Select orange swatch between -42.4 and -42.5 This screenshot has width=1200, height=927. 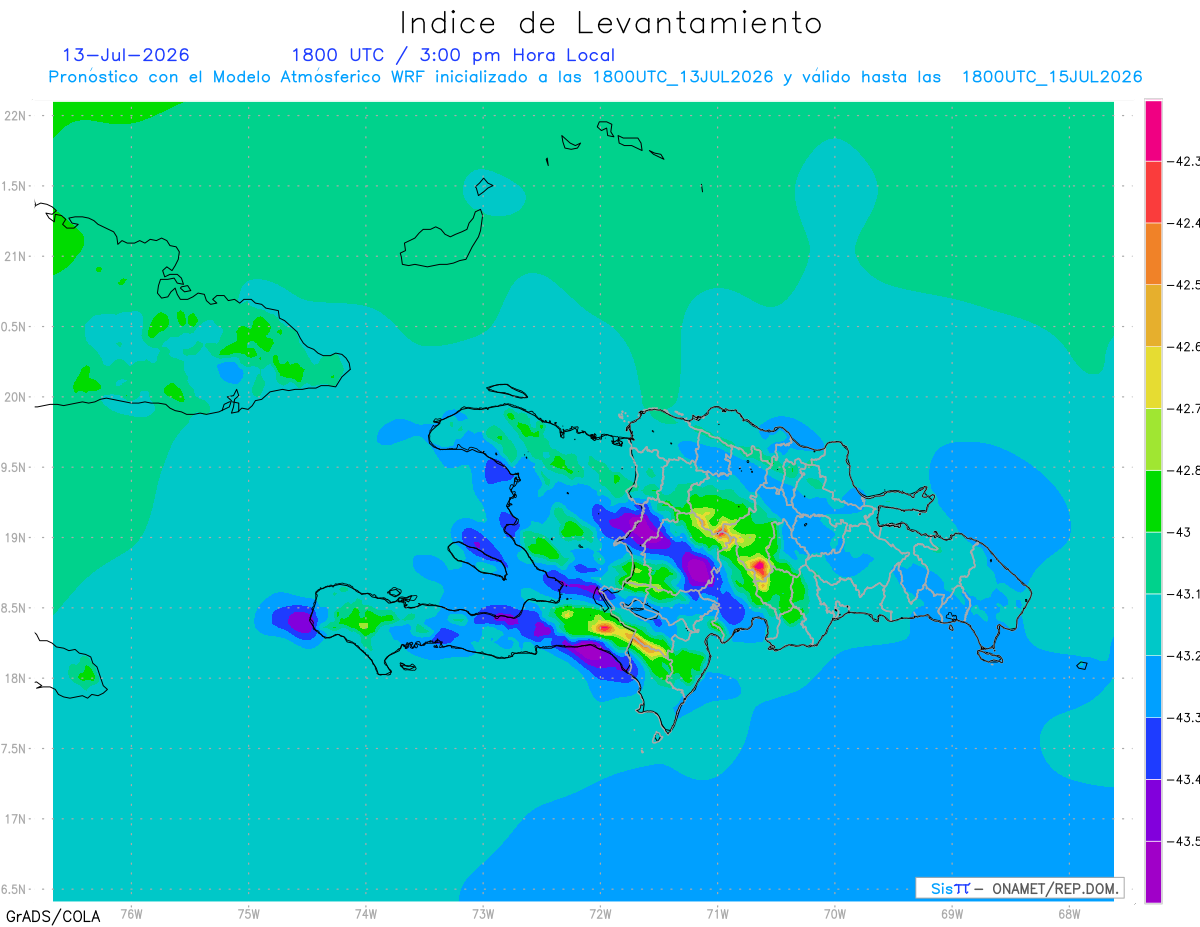[1153, 253]
